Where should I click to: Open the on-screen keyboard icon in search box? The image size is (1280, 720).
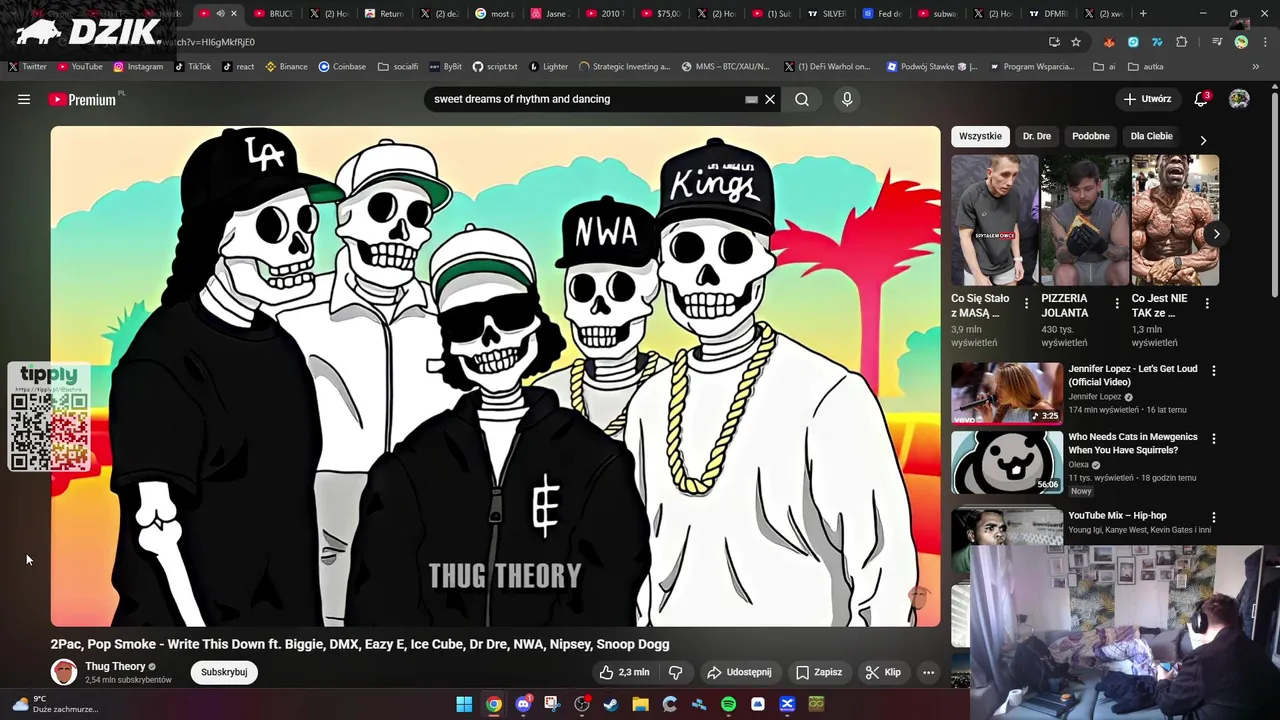[x=751, y=99]
